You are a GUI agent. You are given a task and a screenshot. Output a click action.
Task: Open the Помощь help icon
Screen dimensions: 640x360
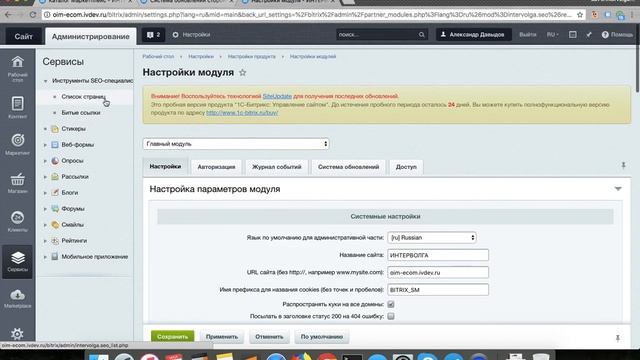pos(605,35)
